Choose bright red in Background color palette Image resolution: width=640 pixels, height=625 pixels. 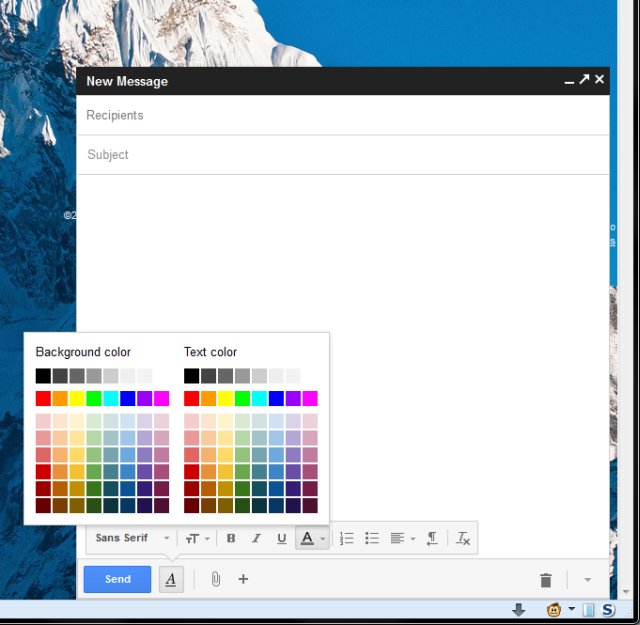click(x=43, y=398)
